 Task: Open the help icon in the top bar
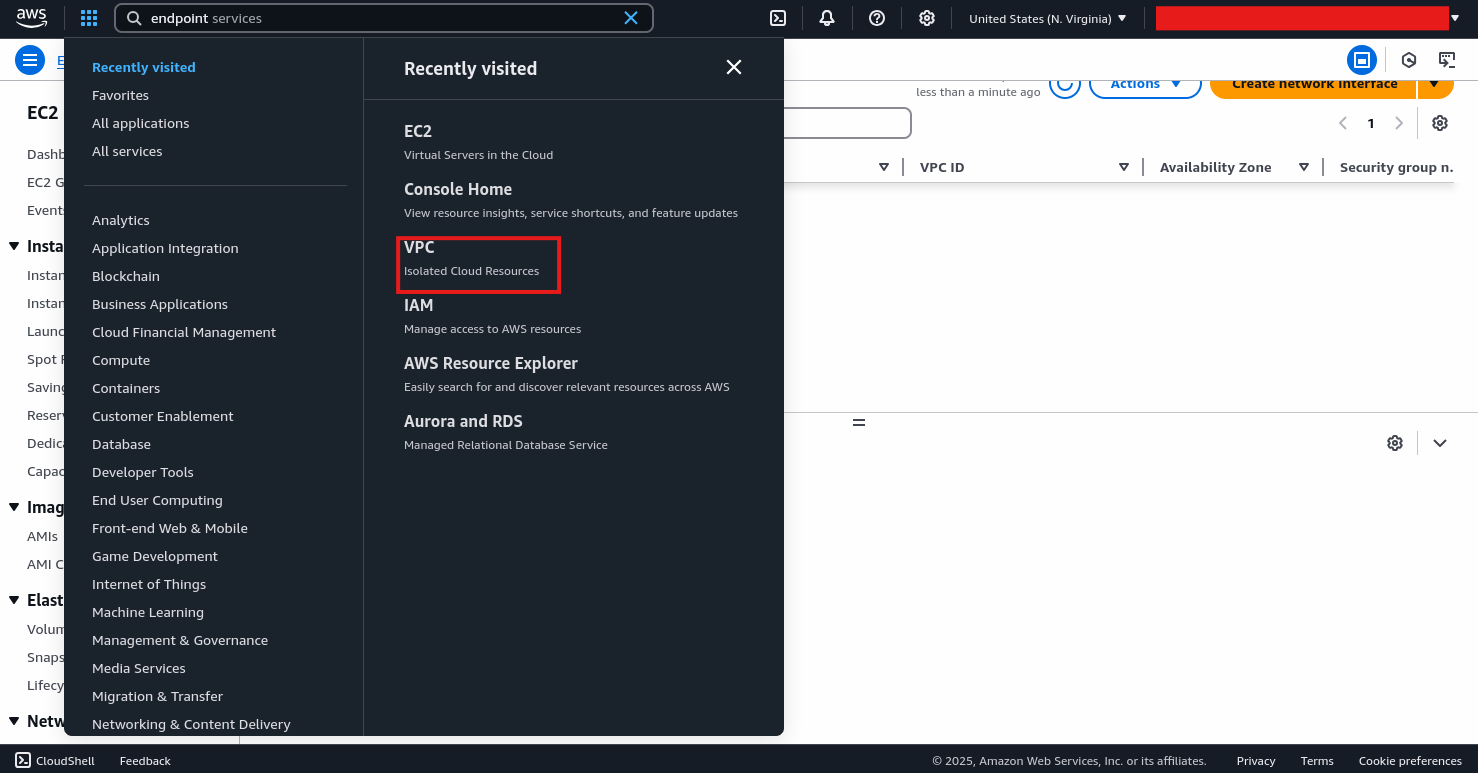tap(877, 17)
